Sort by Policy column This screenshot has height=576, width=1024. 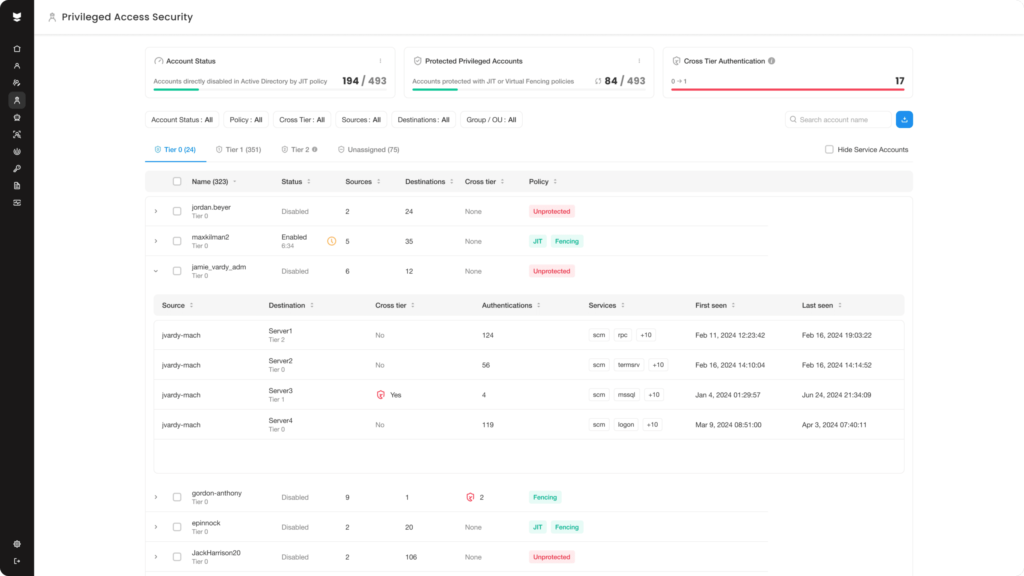click(555, 182)
